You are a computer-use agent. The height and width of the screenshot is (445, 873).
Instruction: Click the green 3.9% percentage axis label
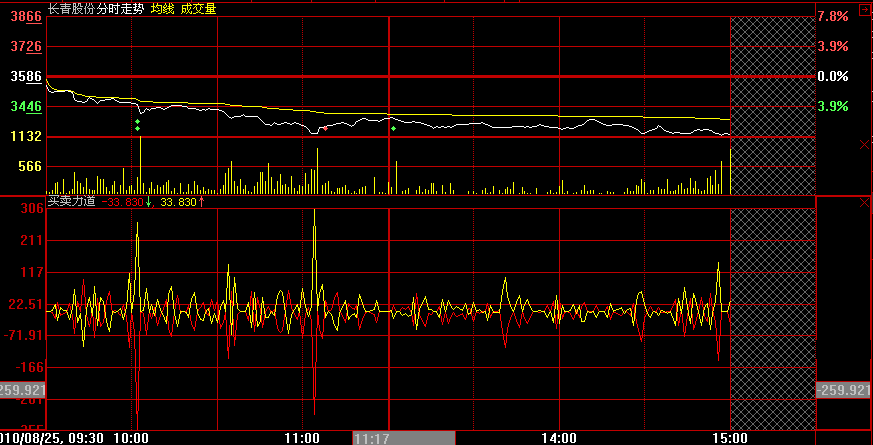point(833,106)
